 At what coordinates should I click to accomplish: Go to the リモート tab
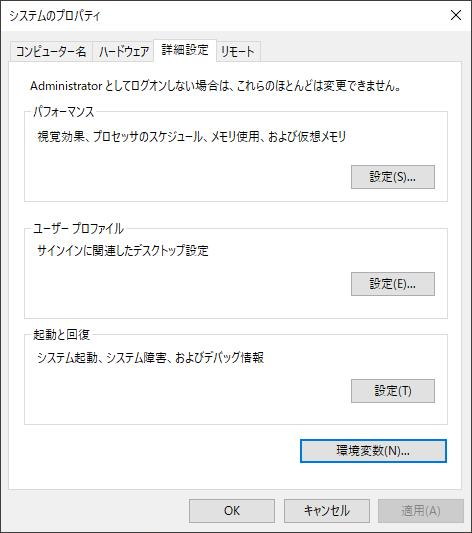point(238,52)
